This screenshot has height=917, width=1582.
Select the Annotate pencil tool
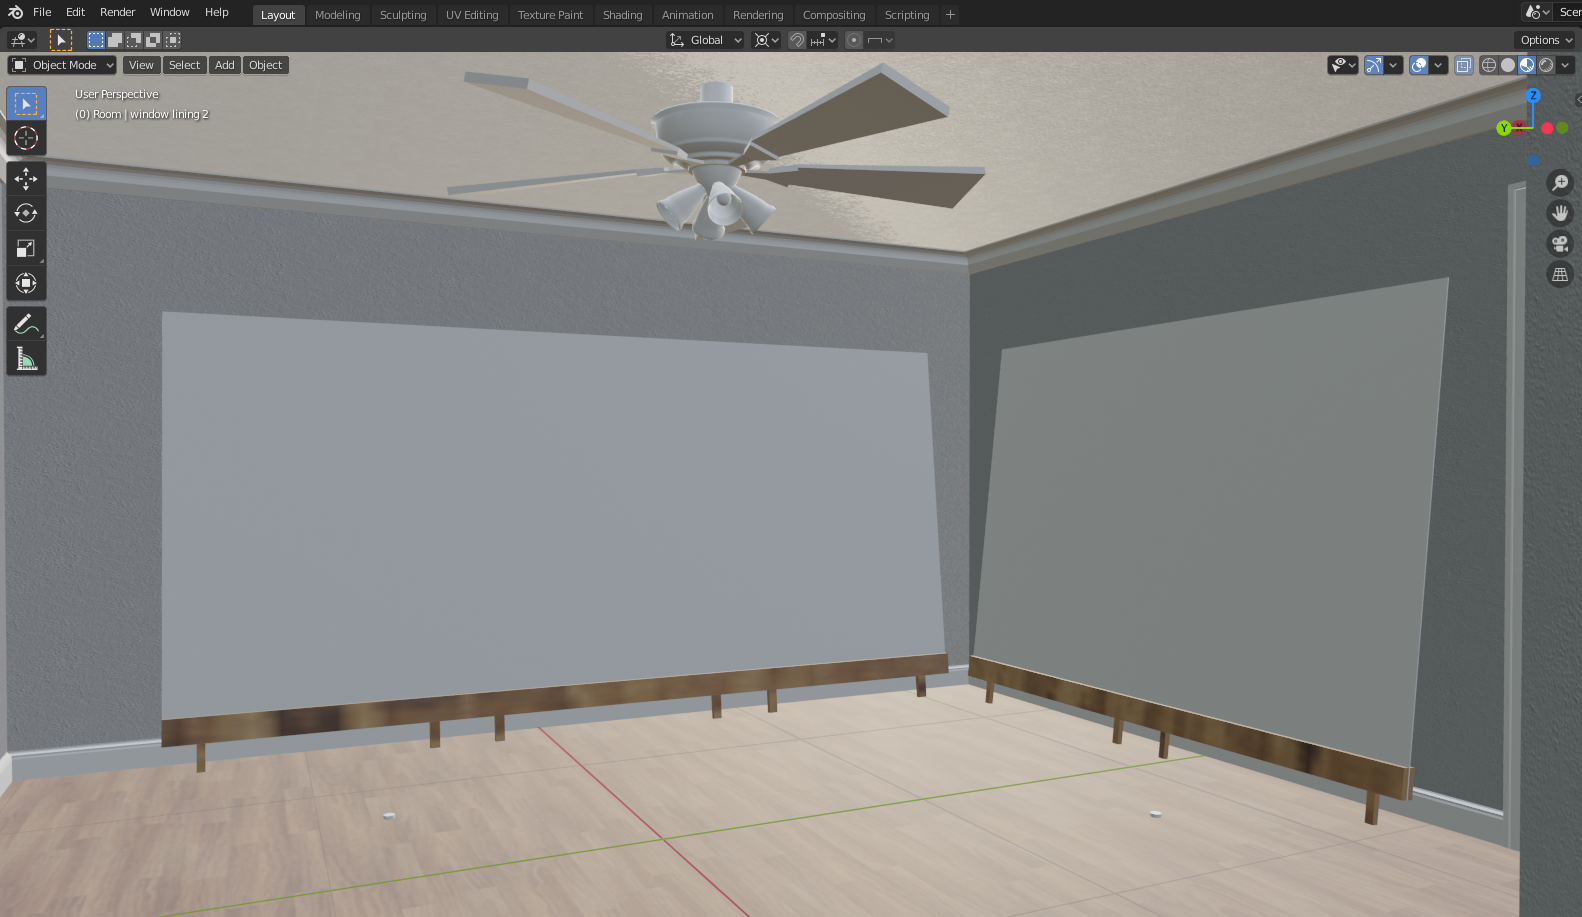tap(26, 324)
